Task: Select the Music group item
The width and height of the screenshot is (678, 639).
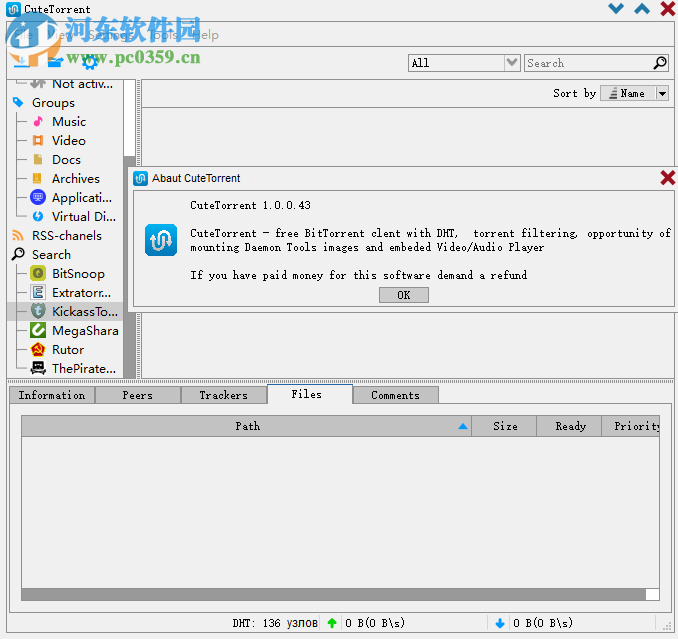Action: (x=69, y=121)
